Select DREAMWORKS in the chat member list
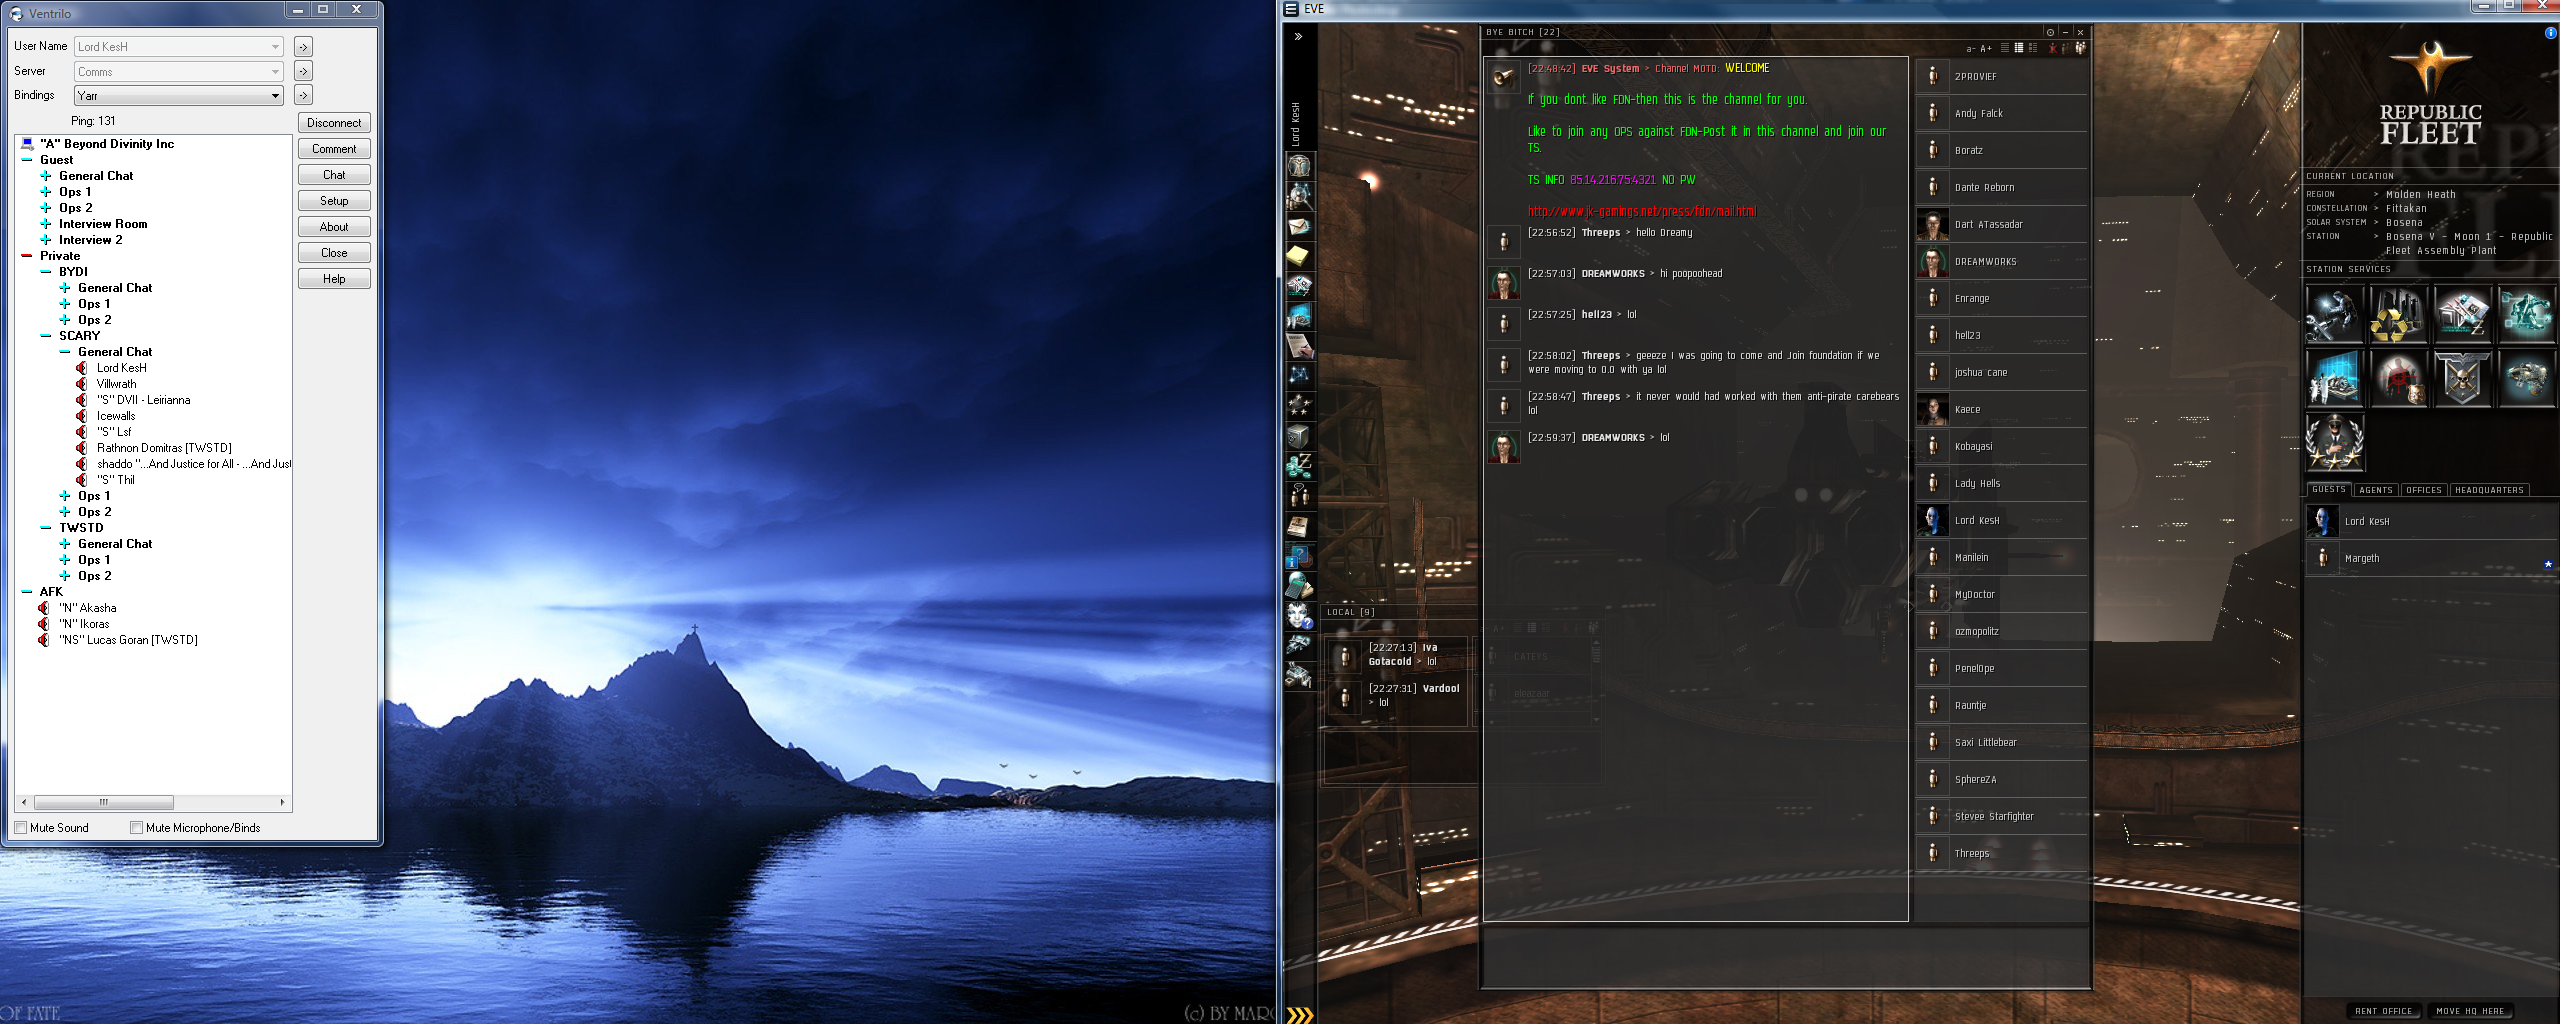The image size is (2560, 1024). coord(2002,262)
